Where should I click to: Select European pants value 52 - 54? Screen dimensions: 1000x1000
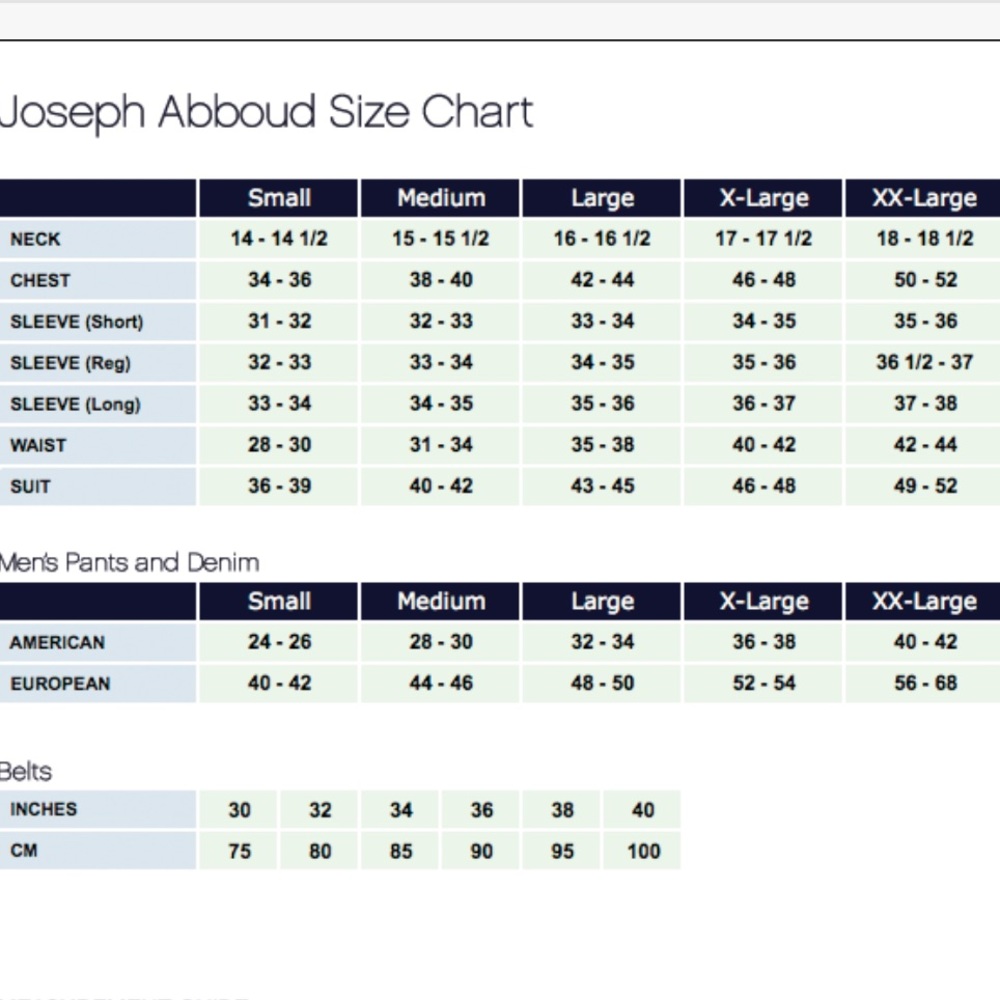[764, 683]
